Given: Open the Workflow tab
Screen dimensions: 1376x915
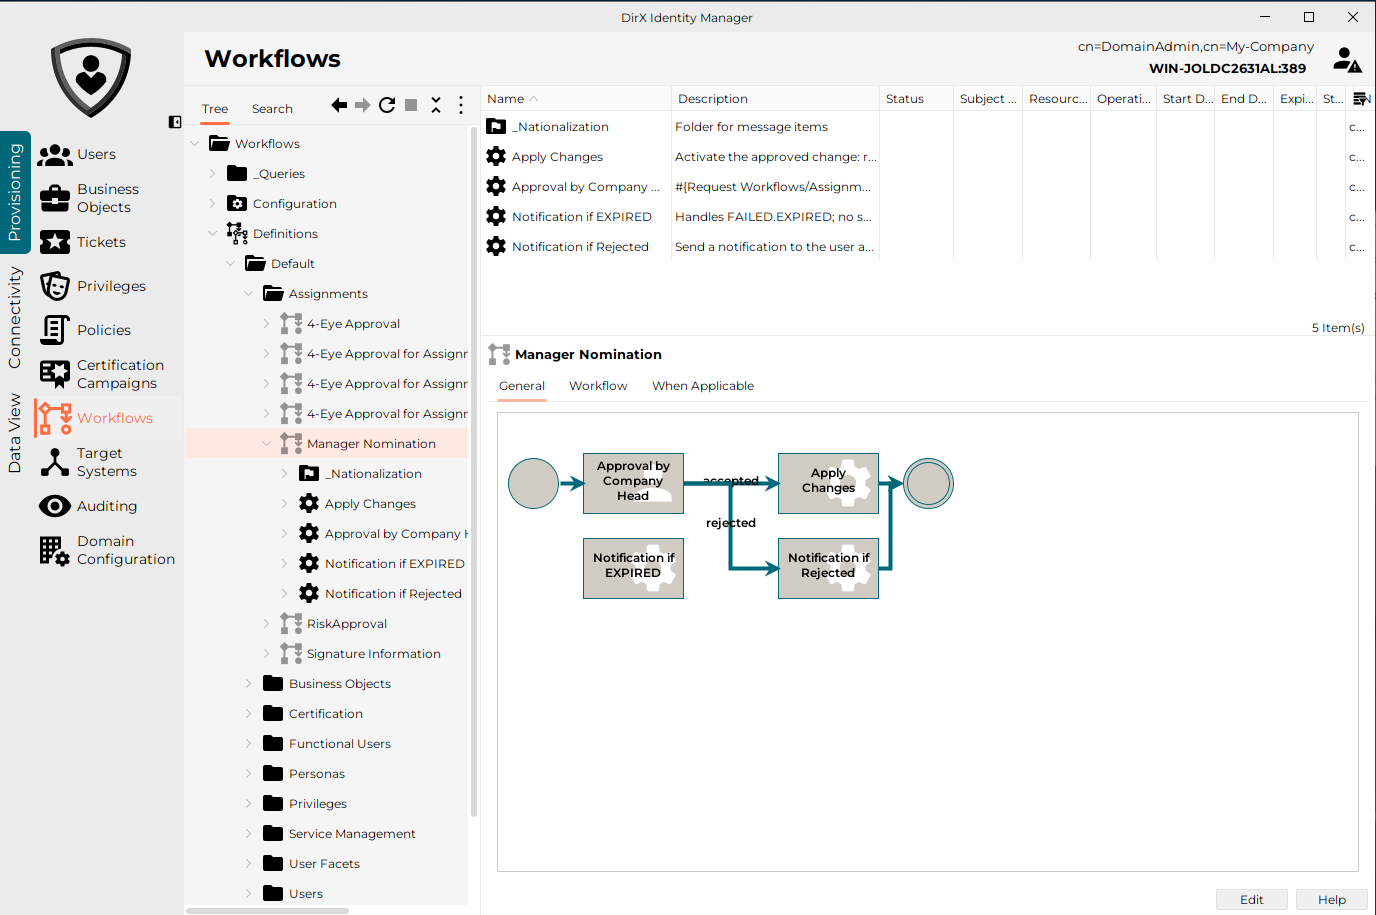Looking at the screenshot, I should (x=598, y=386).
